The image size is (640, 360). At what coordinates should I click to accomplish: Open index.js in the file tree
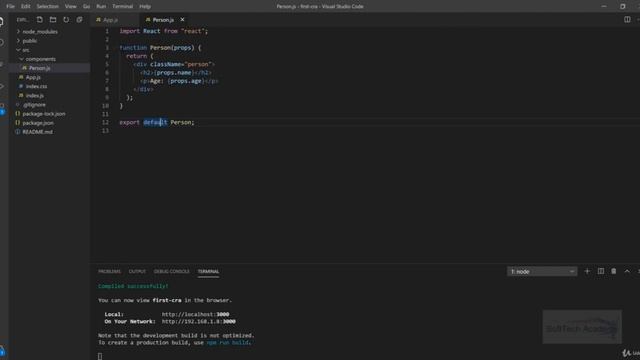pyautogui.click(x=34, y=96)
